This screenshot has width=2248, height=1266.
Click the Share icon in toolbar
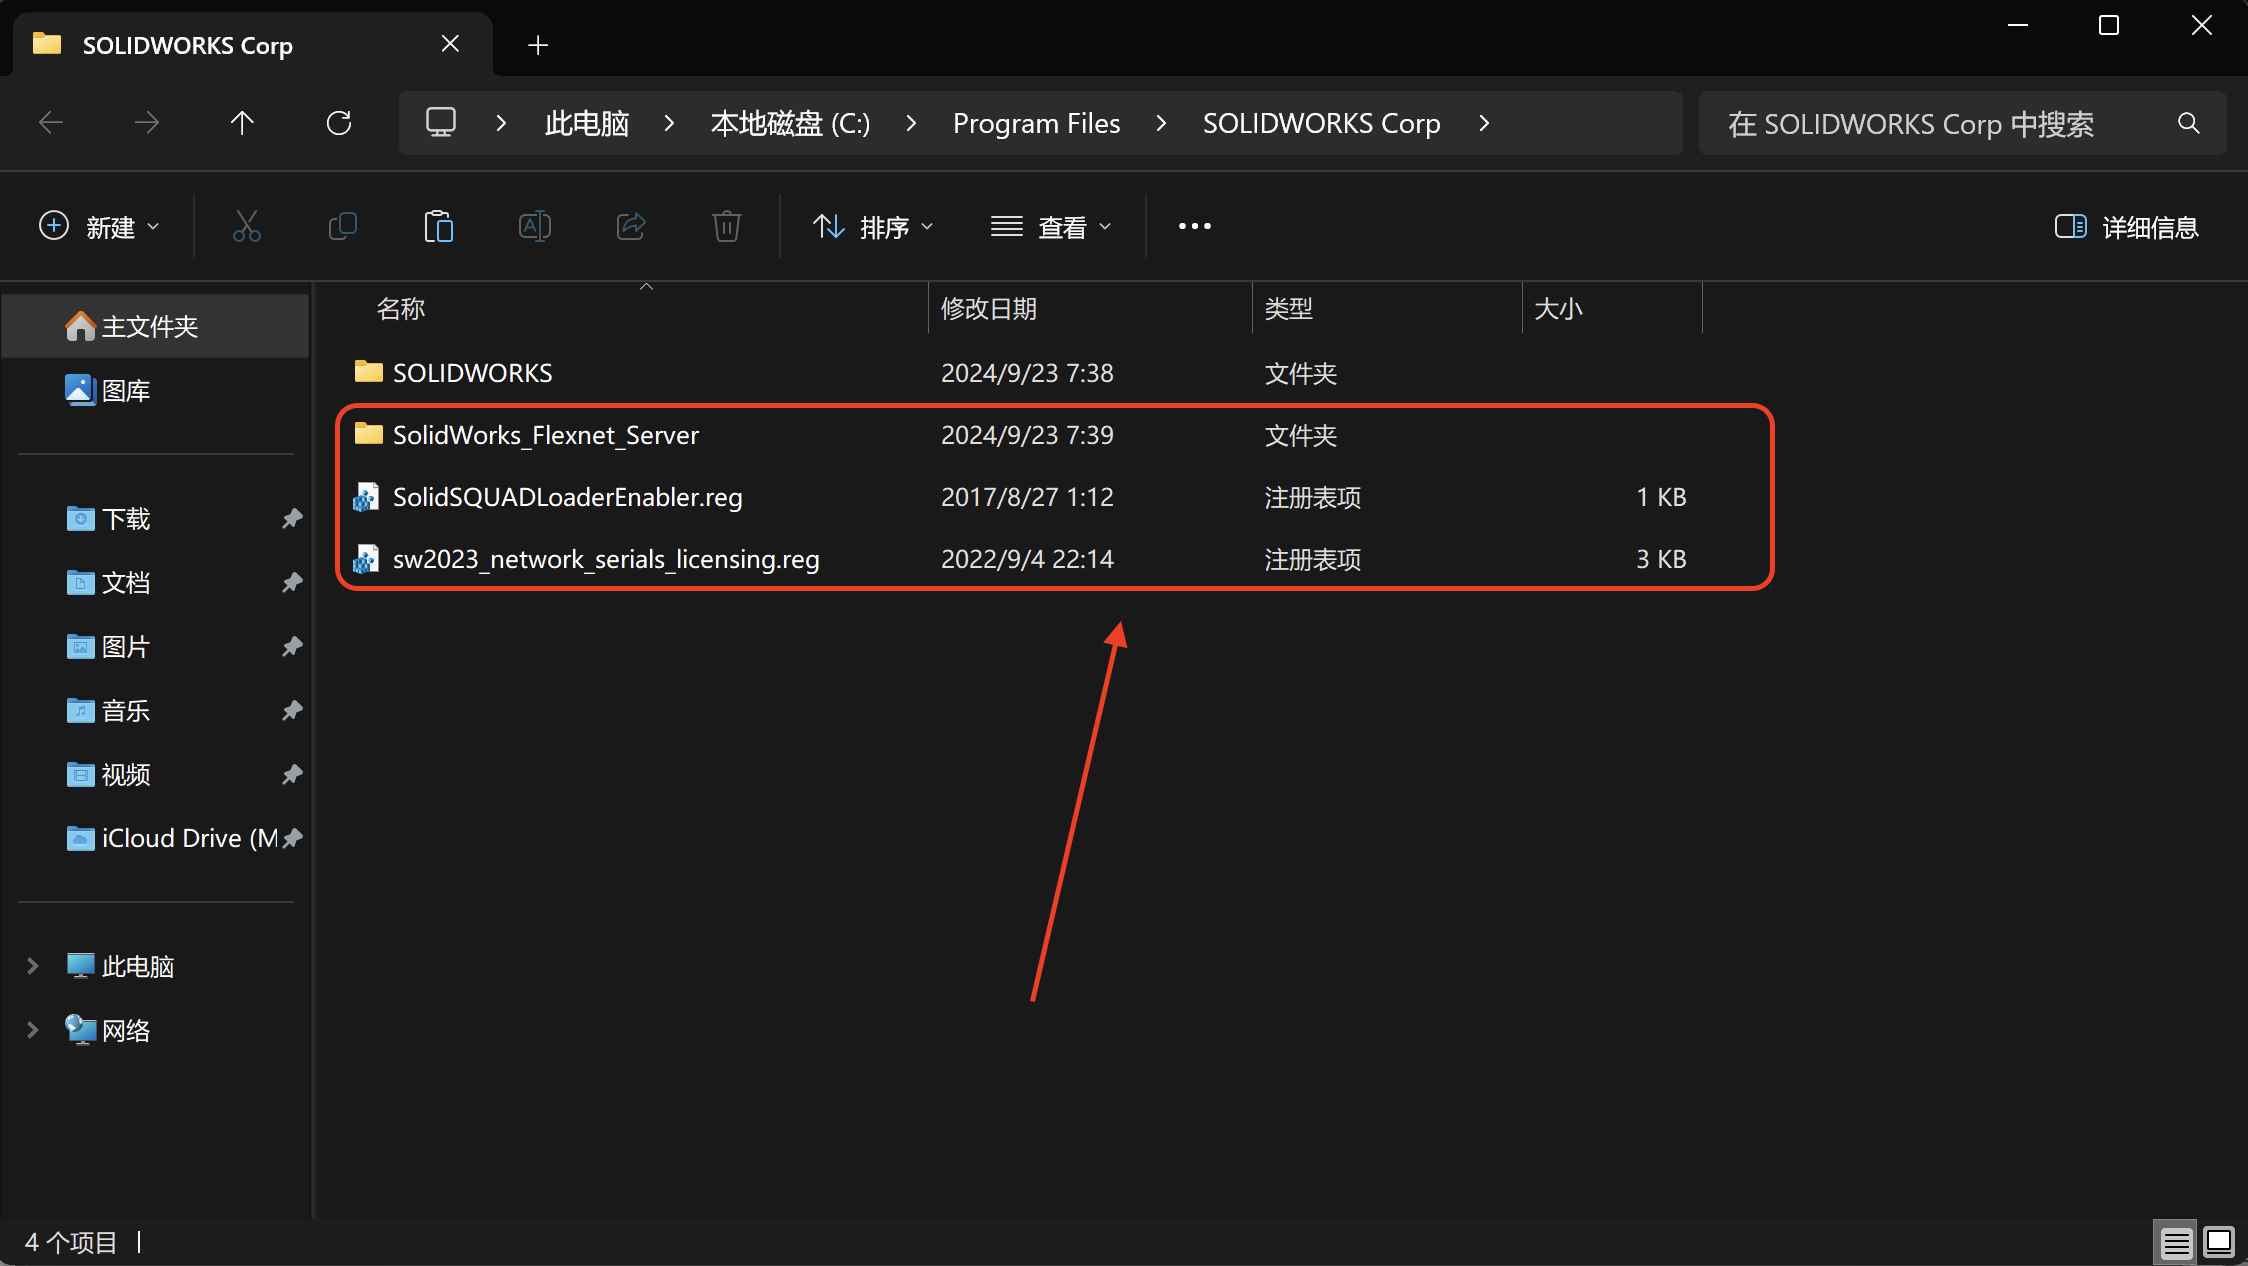[630, 227]
